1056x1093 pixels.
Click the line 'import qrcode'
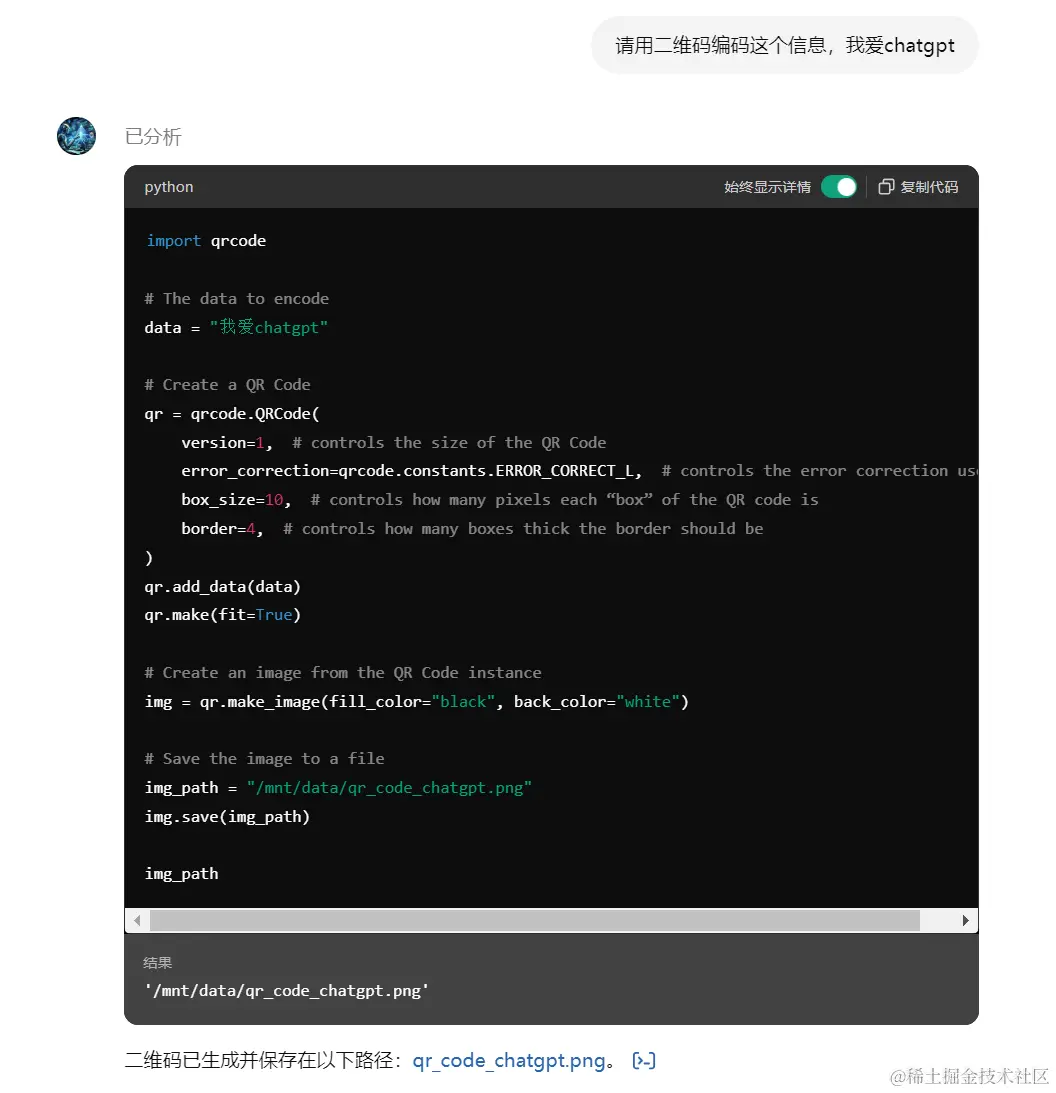[x=206, y=240]
